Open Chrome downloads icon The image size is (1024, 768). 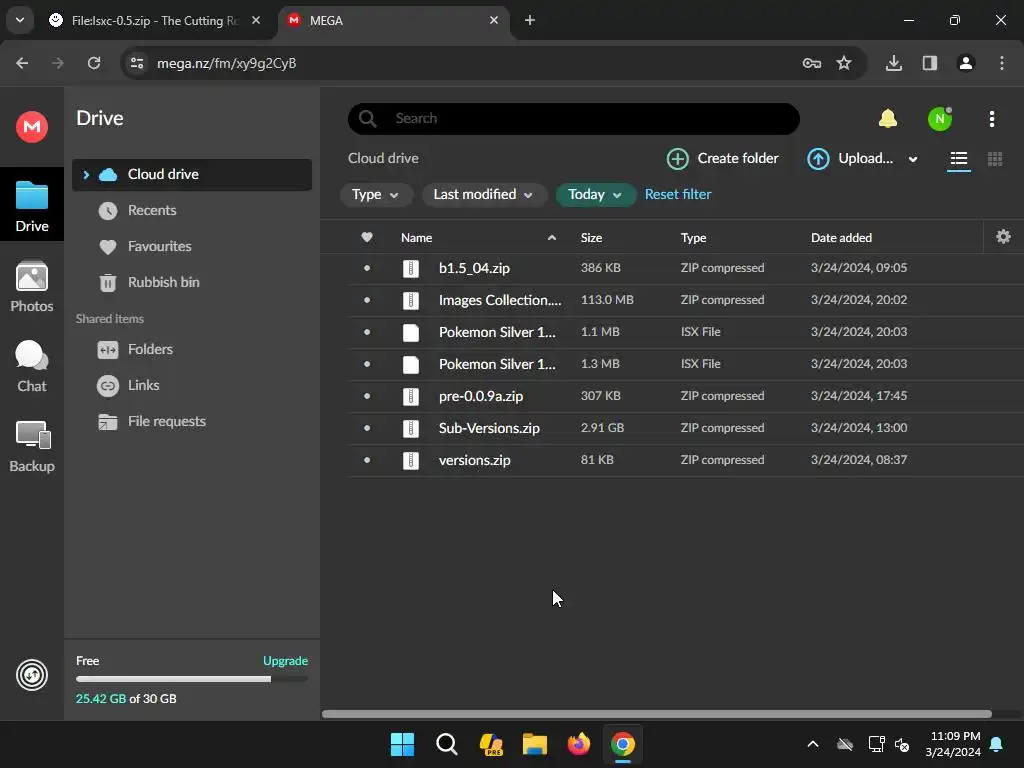pos(893,63)
